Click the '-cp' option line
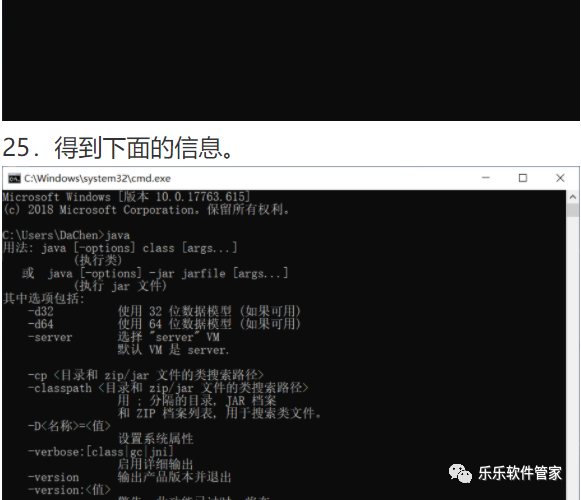 tap(146, 375)
